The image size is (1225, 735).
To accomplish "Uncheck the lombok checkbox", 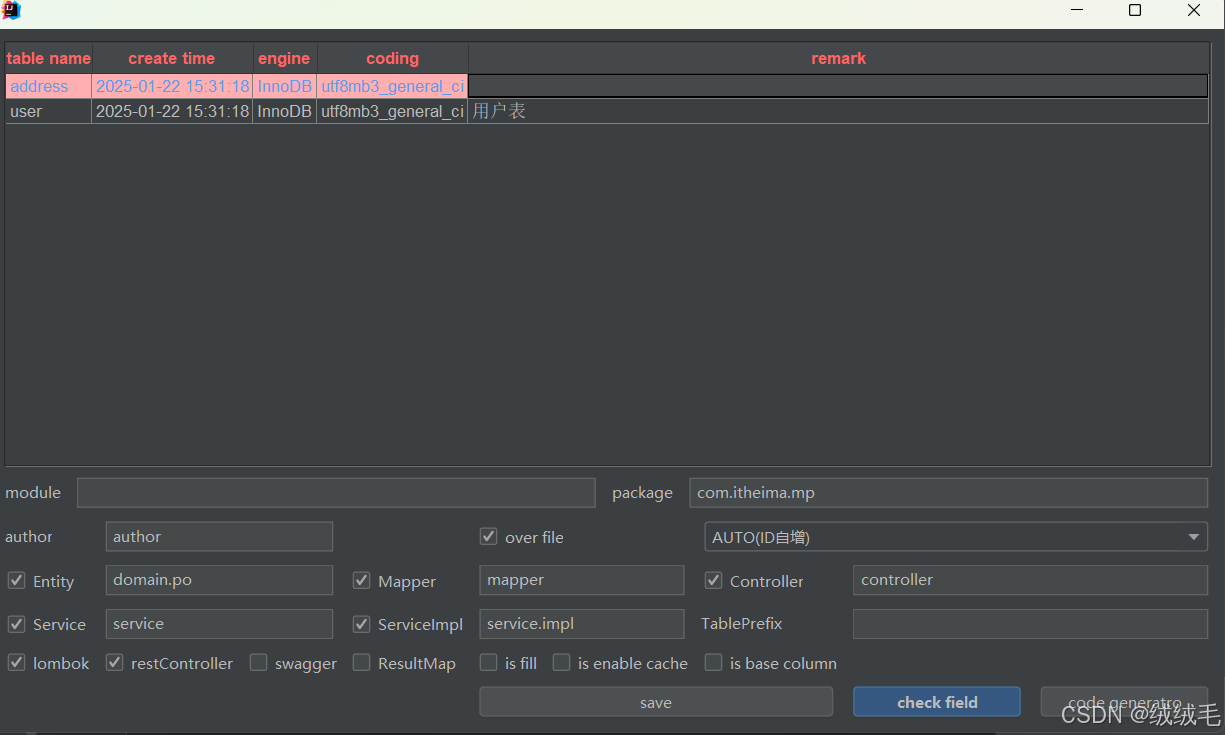I will [x=16, y=663].
